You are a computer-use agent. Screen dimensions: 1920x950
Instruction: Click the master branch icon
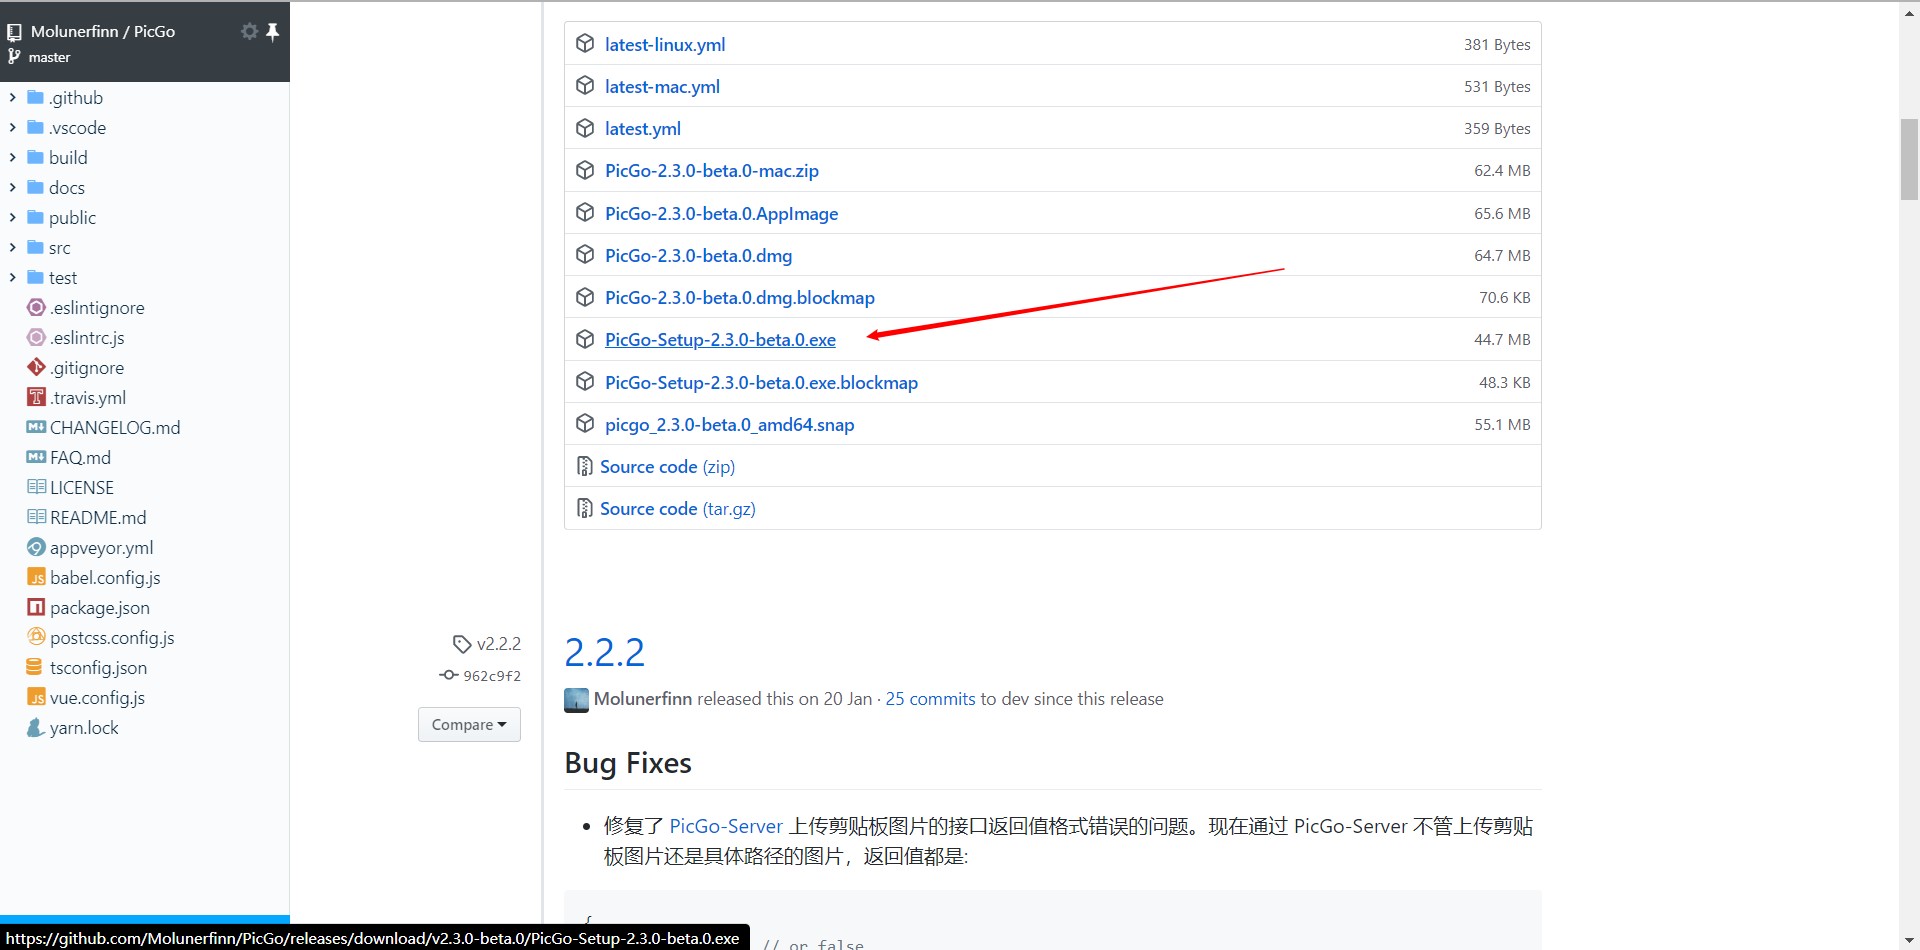[14, 57]
